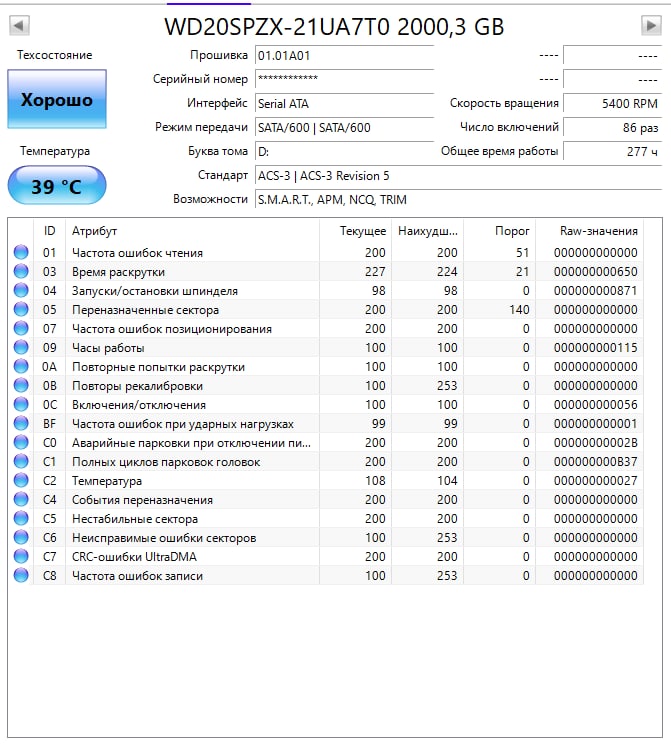This screenshot has height=744, width=671.
Task: Select the Включения/отключения attribute text
Action: tap(139, 405)
